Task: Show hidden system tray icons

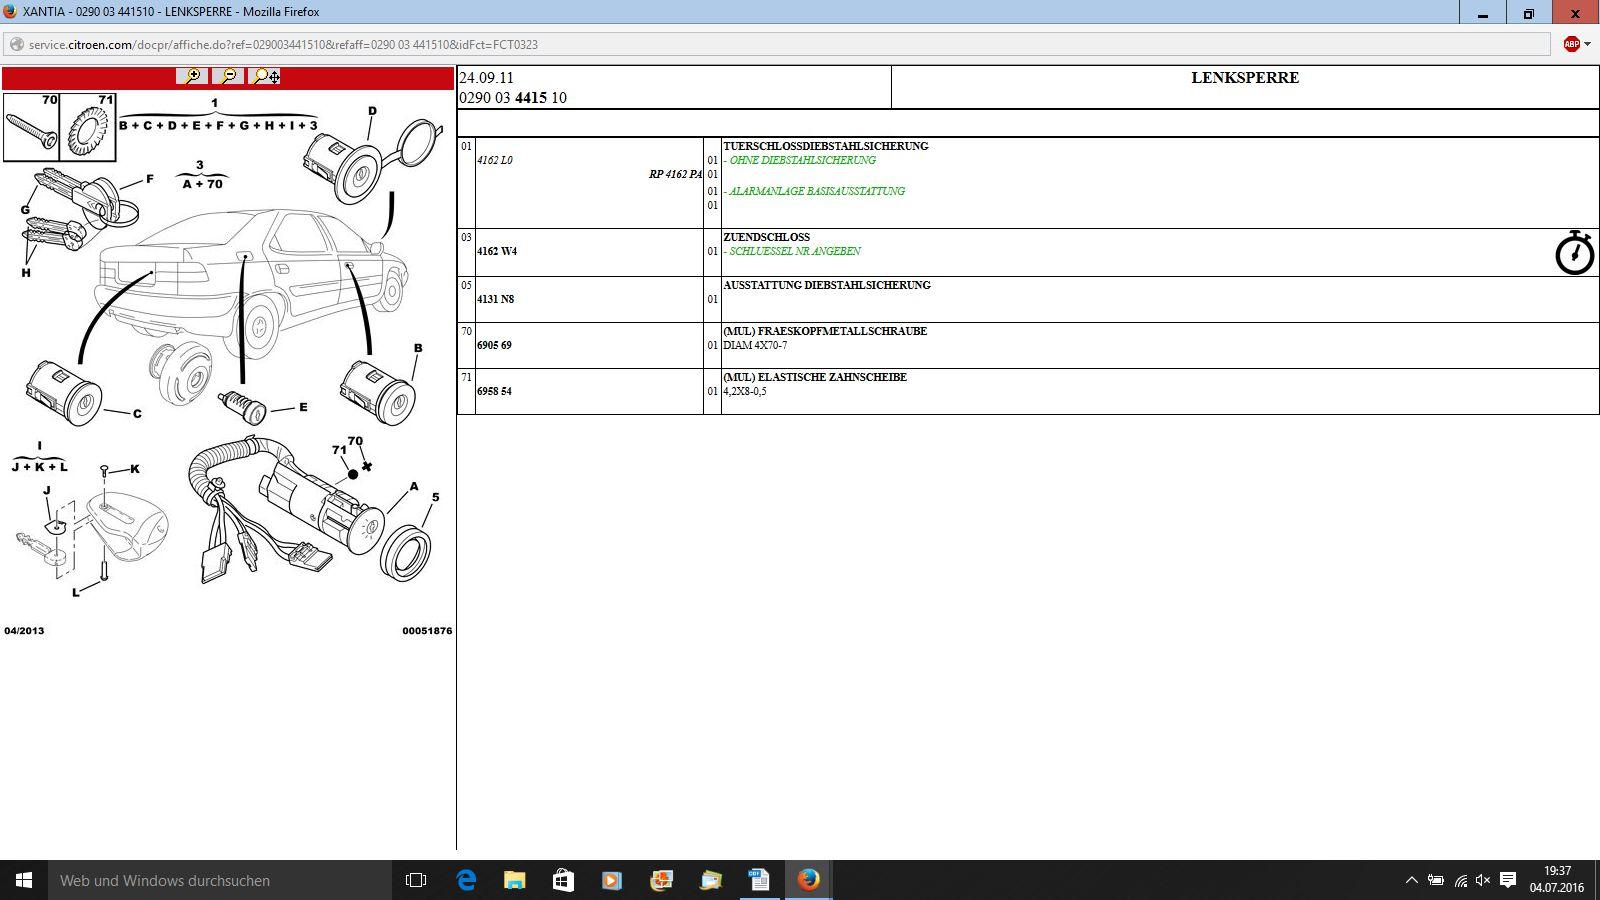Action: coord(1411,880)
